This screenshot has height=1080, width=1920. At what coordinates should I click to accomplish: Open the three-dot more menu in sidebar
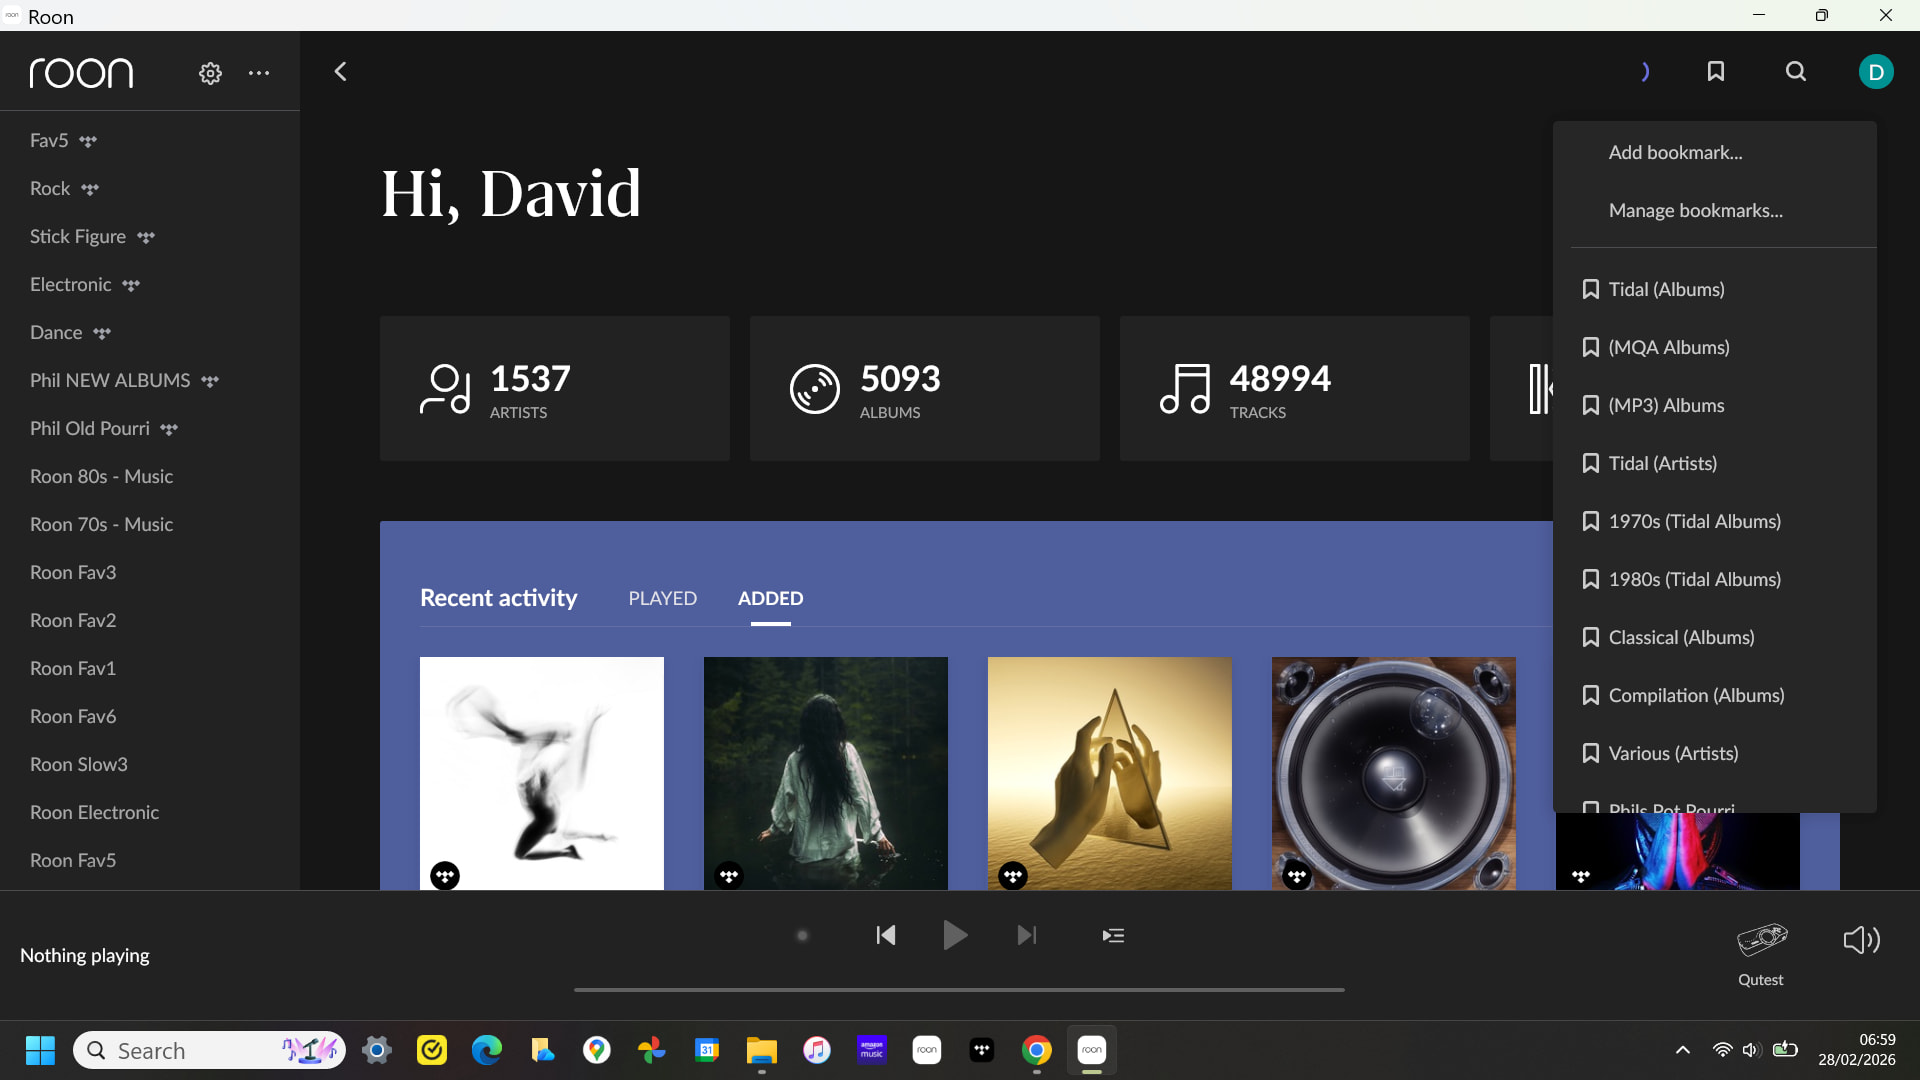coord(259,73)
